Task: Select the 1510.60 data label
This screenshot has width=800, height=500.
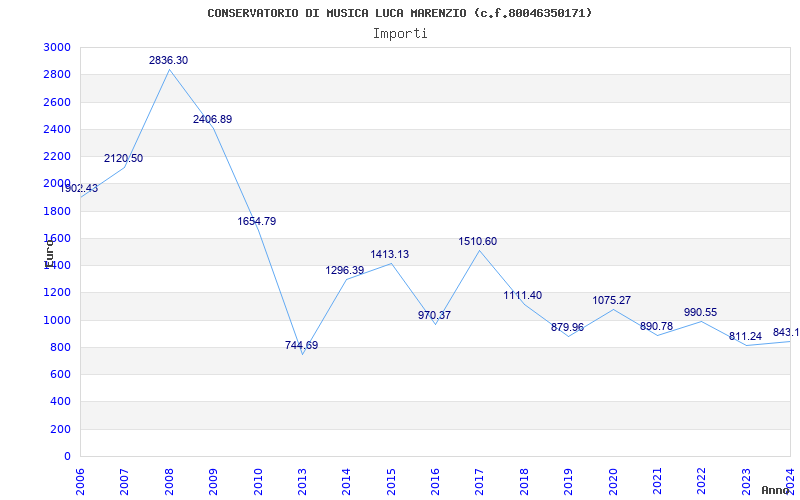Action: 478,241
